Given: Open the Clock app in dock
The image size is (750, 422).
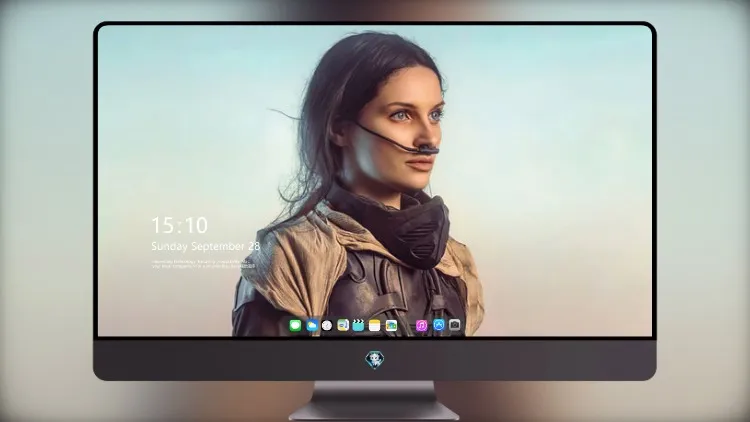Looking at the screenshot, I should (327, 326).
